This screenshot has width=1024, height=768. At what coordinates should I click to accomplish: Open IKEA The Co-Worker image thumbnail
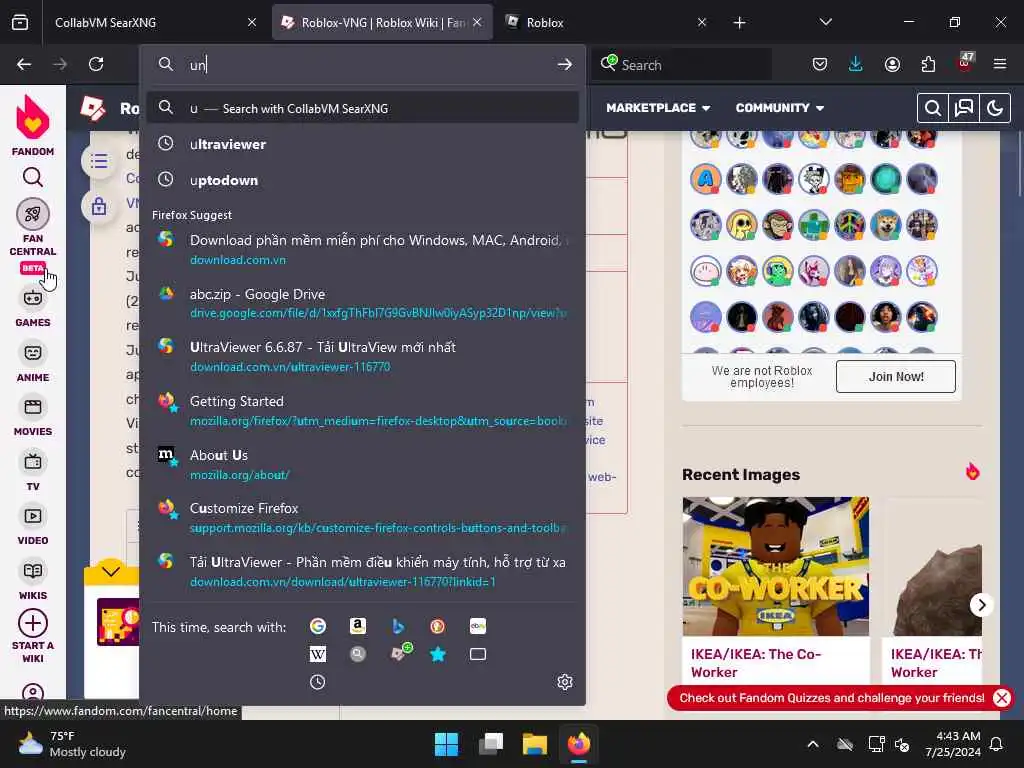[x=776, y=566]
